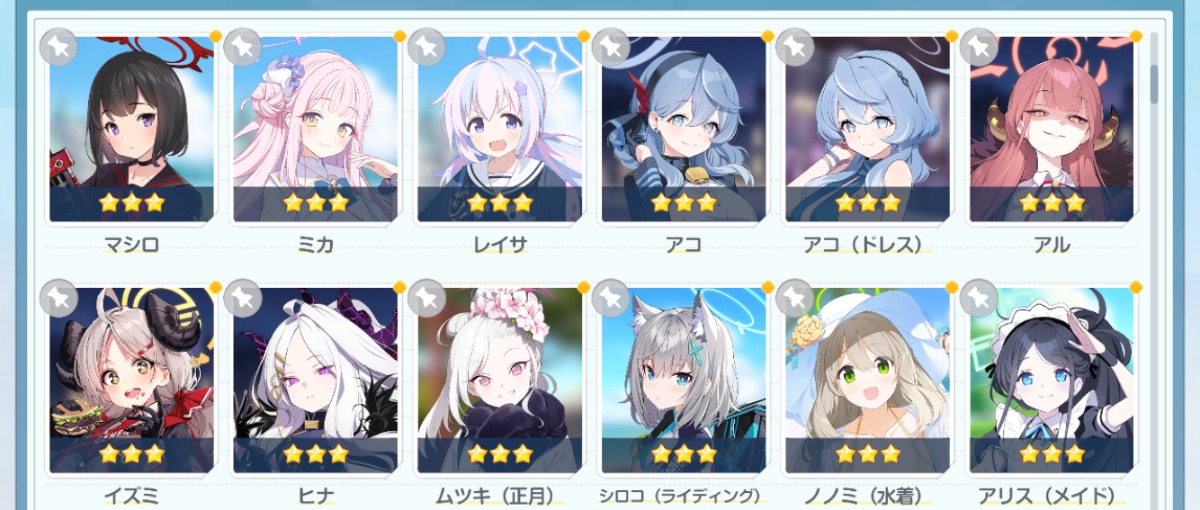Select the イズミ character portrait
1200x510 pixels.
131,380
